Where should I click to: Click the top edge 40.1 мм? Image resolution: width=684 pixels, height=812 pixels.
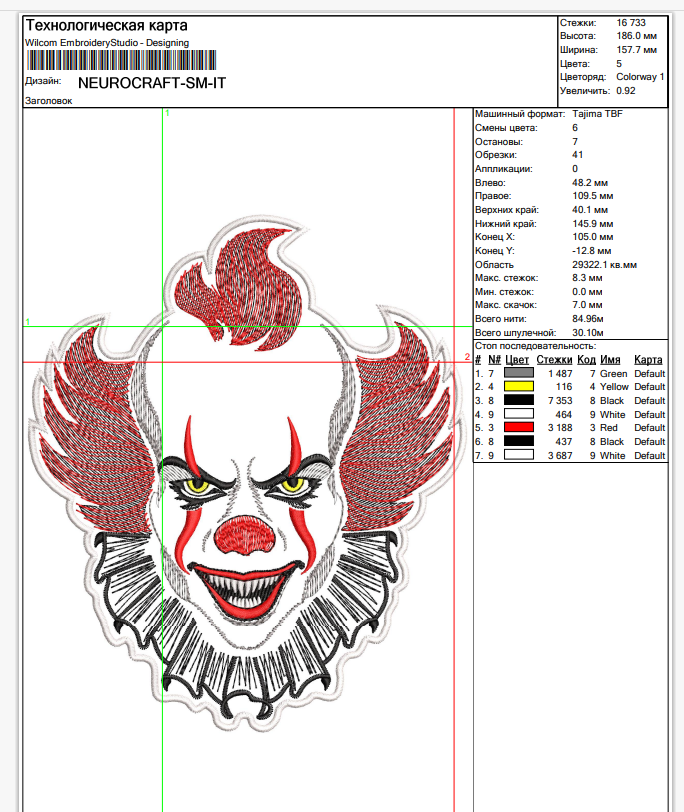[x=590, y=210]
